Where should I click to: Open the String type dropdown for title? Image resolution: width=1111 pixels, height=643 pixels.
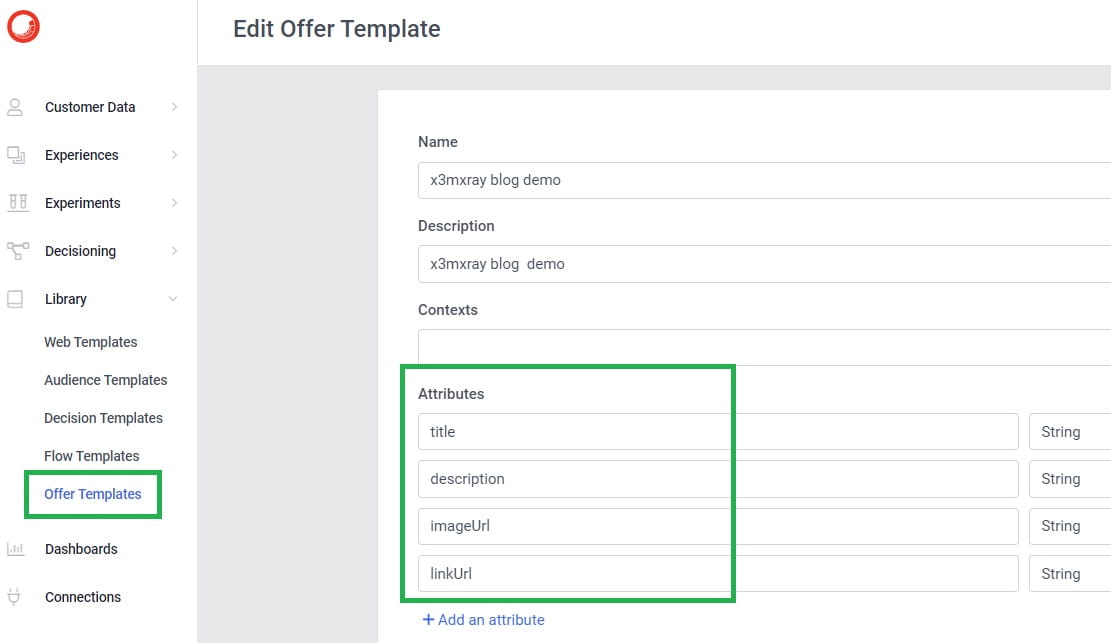click(x=1070, y=432)
